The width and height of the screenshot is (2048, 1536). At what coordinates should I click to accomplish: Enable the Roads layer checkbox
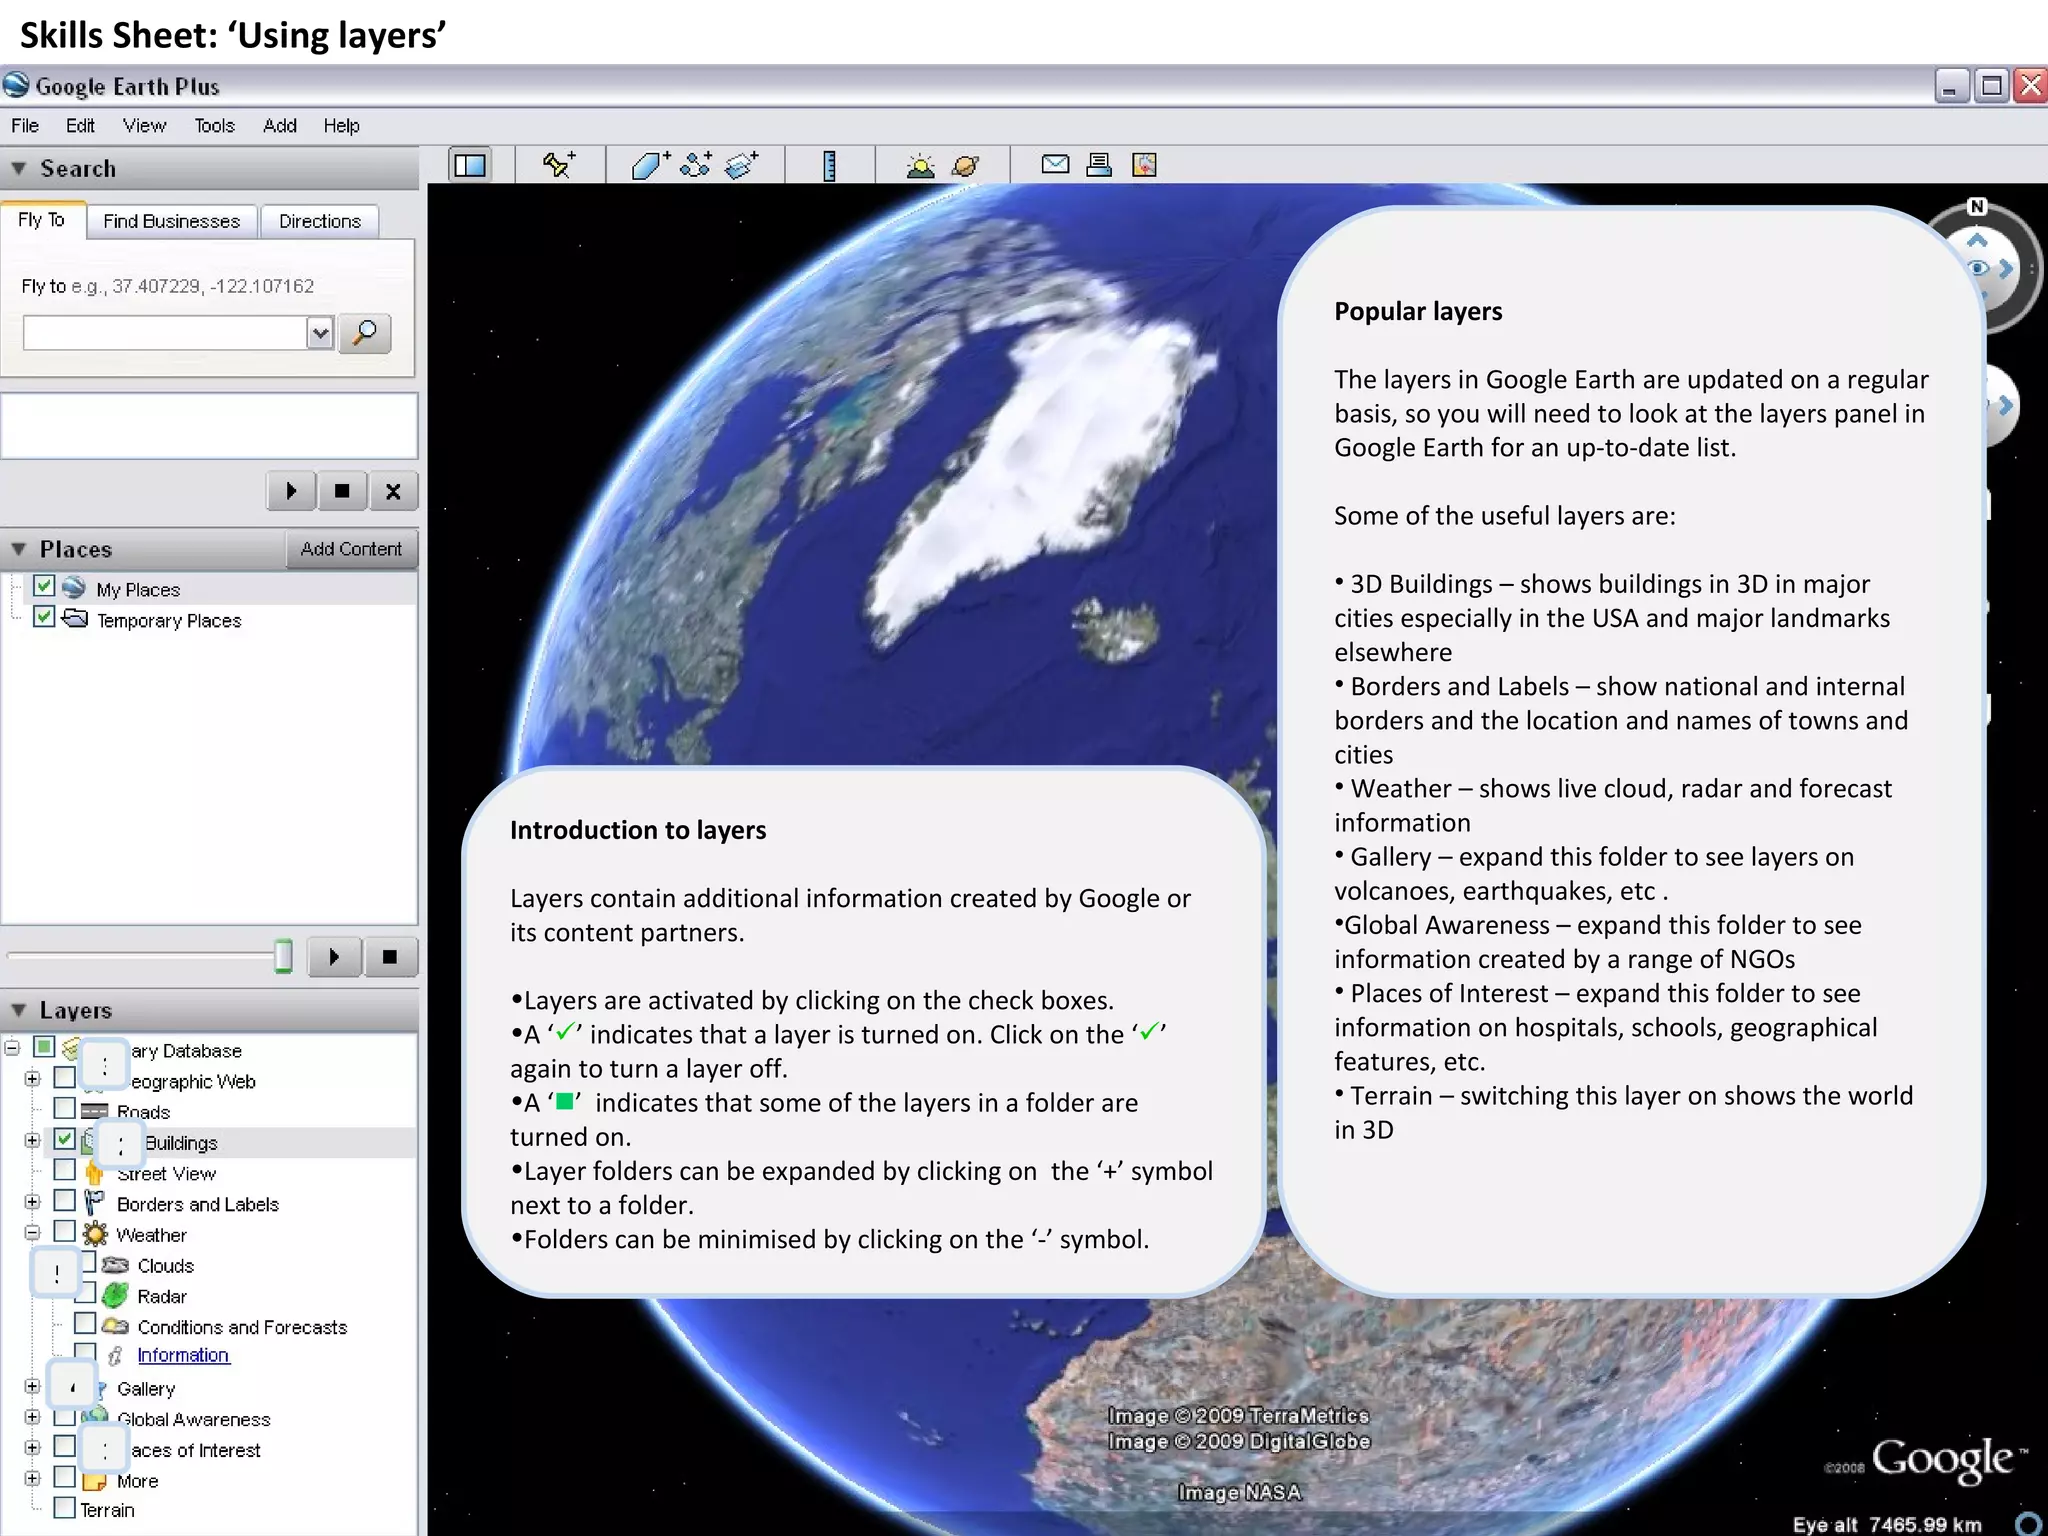(65, 1108)
